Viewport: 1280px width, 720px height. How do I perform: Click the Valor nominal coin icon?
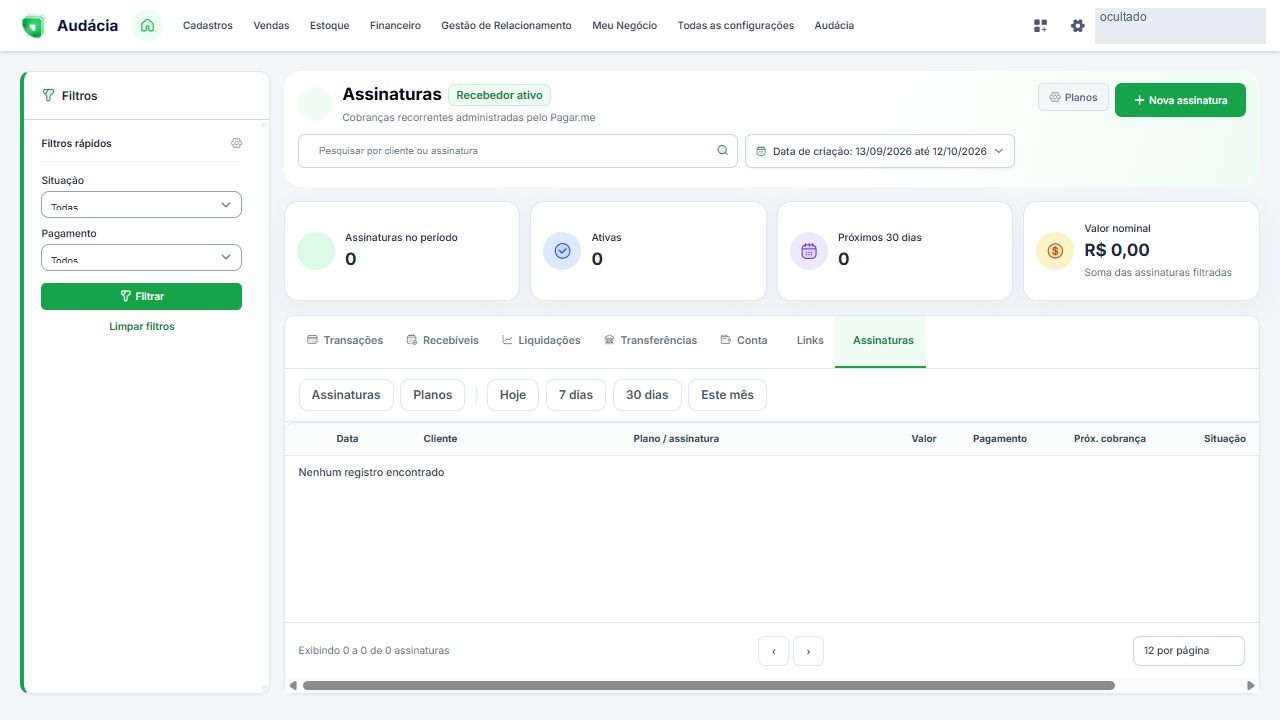(x=1055, y=251)
